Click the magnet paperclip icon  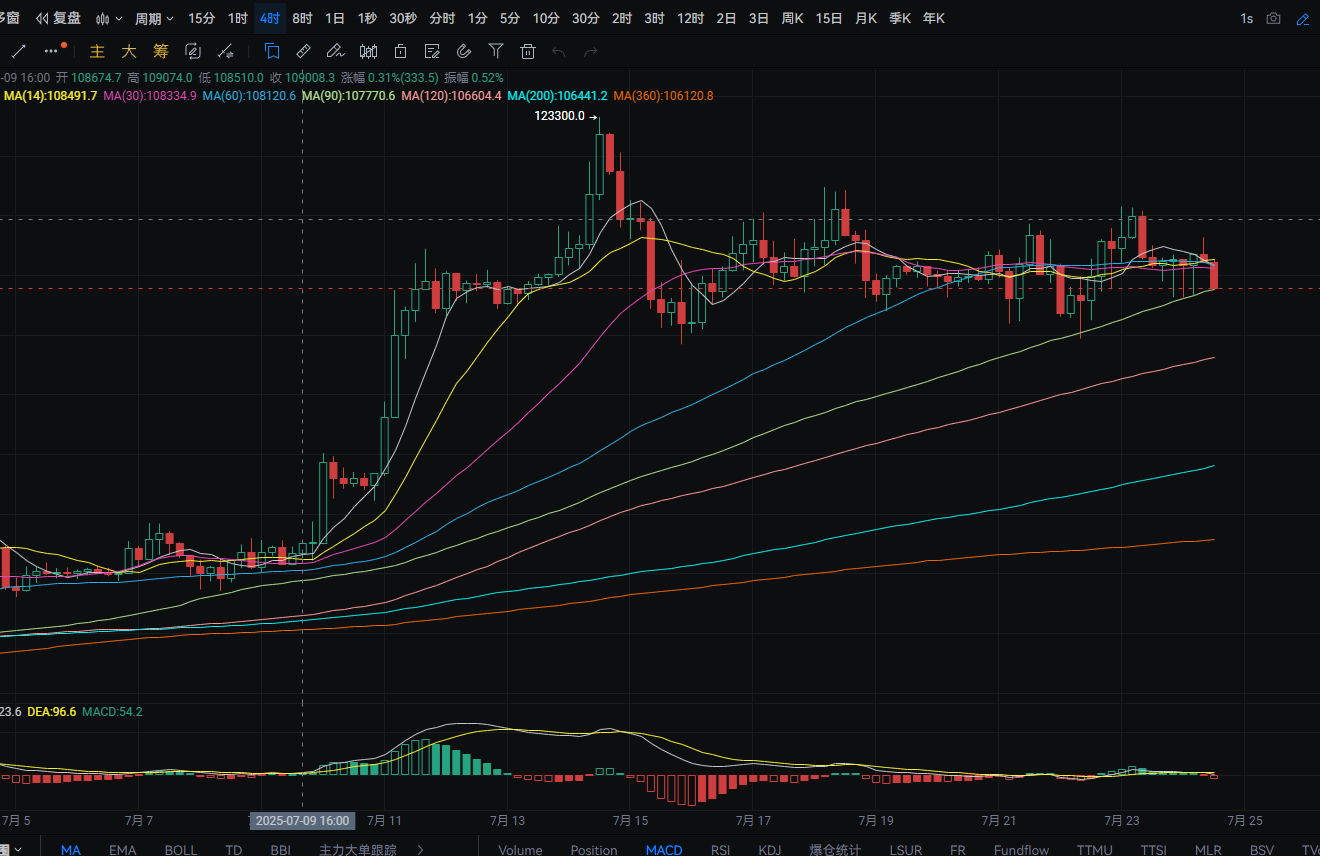tap(464, 51)
